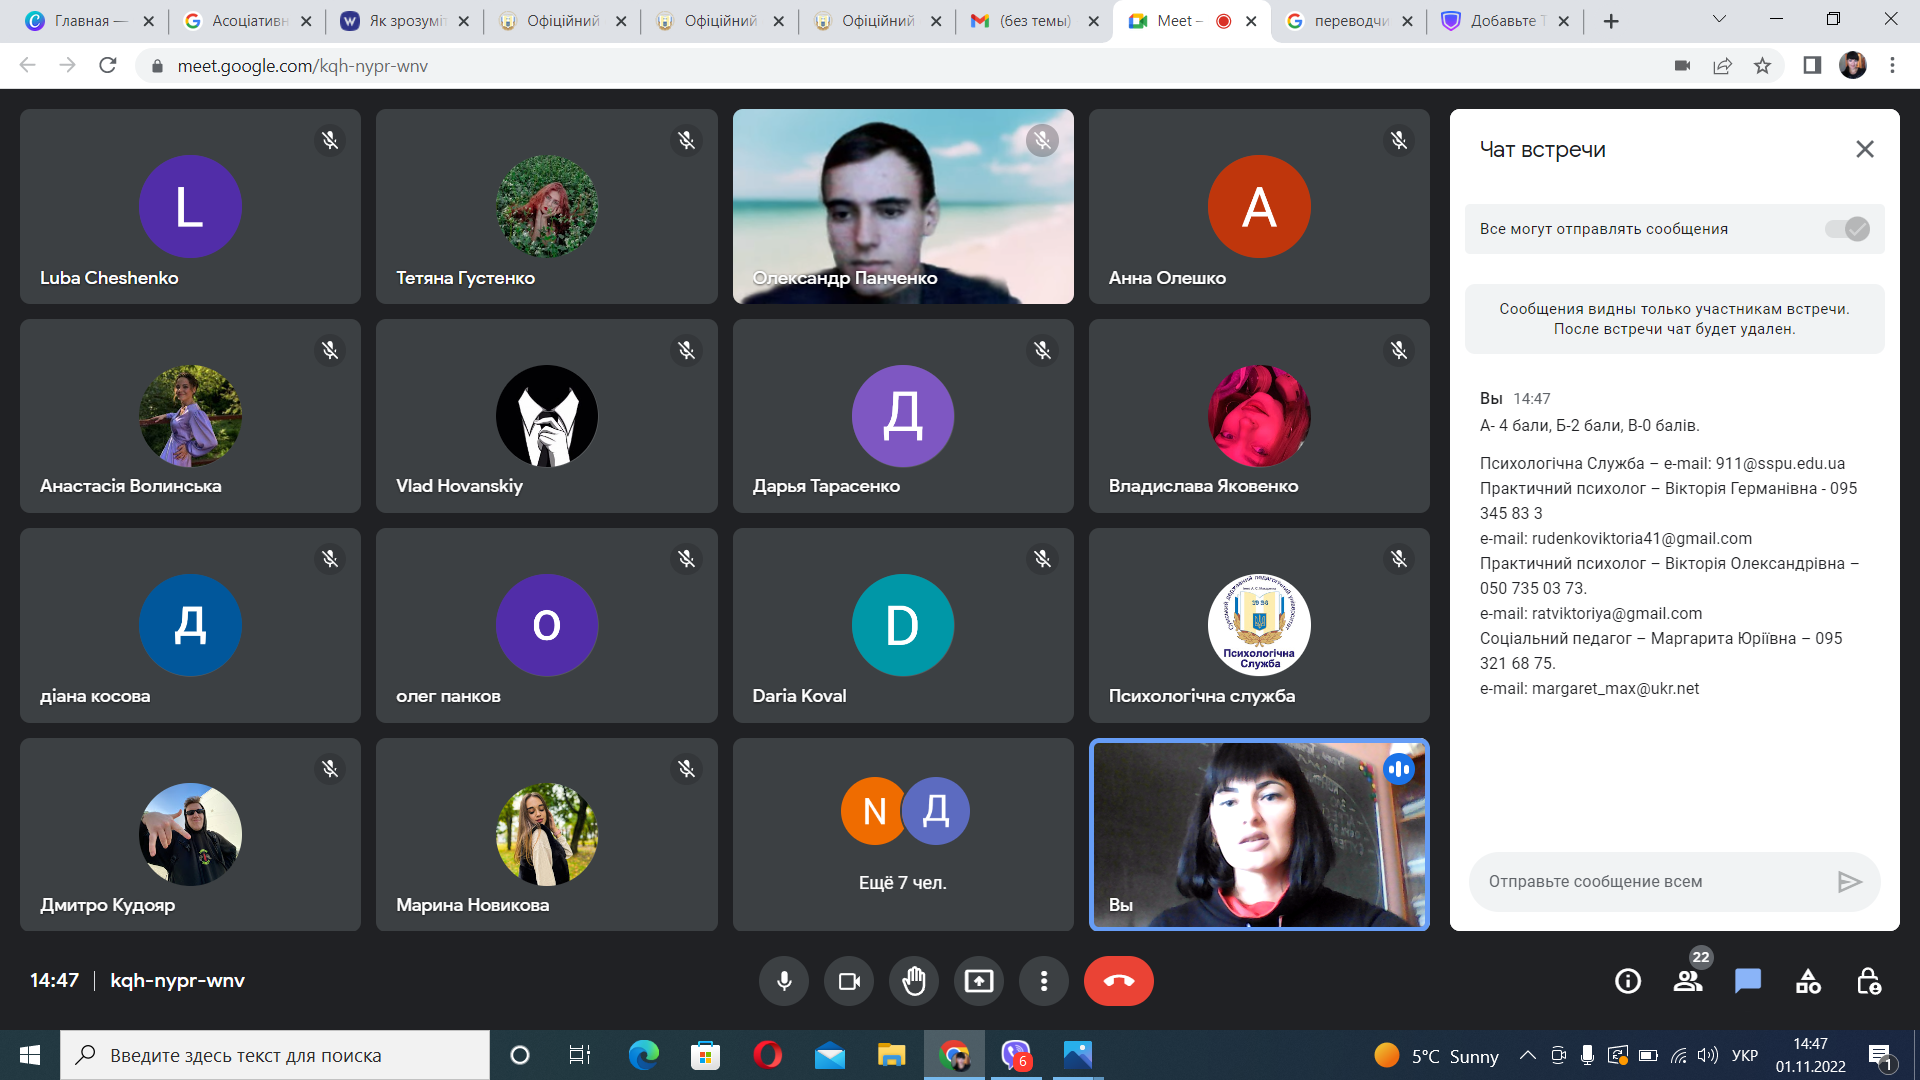Show the participants list
1920x1080 pixels.
coord(1688,981)
